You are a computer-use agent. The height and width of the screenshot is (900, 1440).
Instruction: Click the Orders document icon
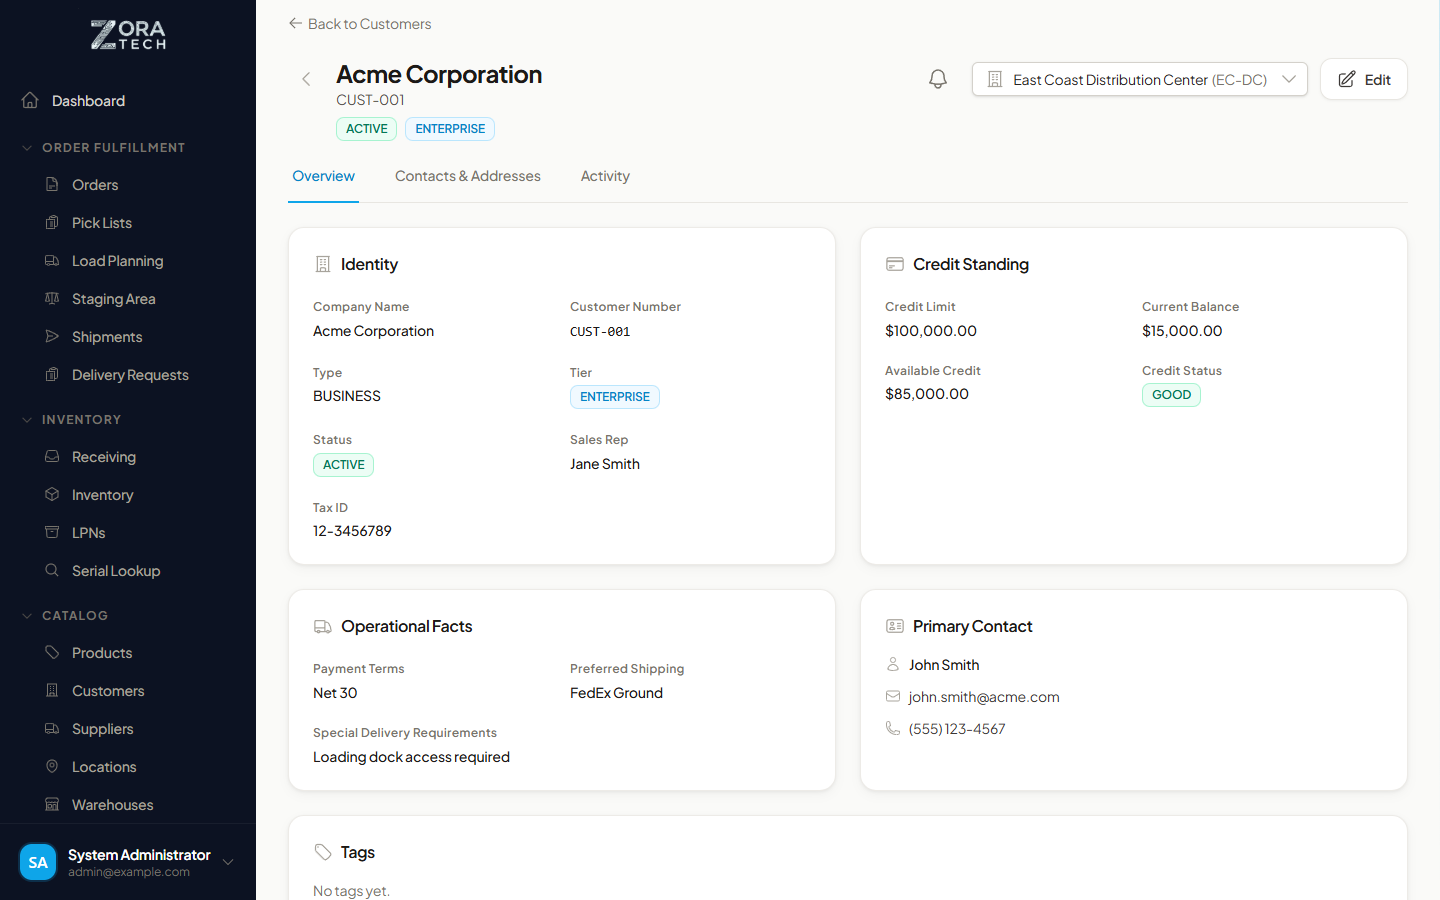click(x=52, y=184)
